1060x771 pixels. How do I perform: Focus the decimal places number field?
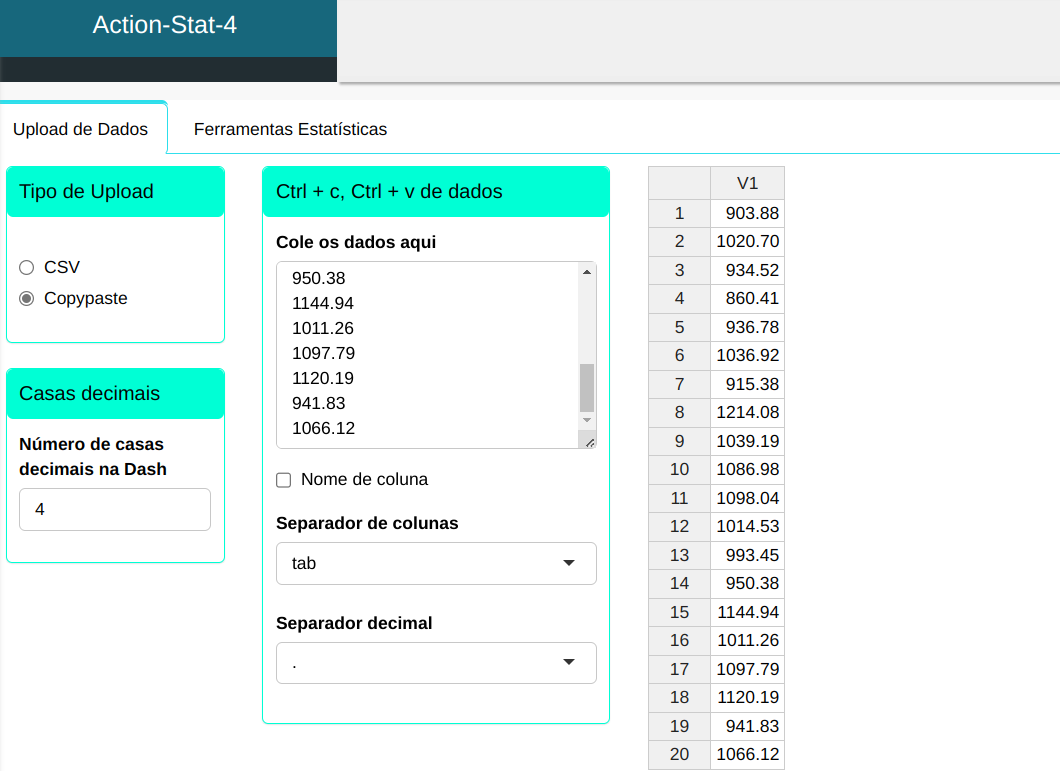coord(115,509)
